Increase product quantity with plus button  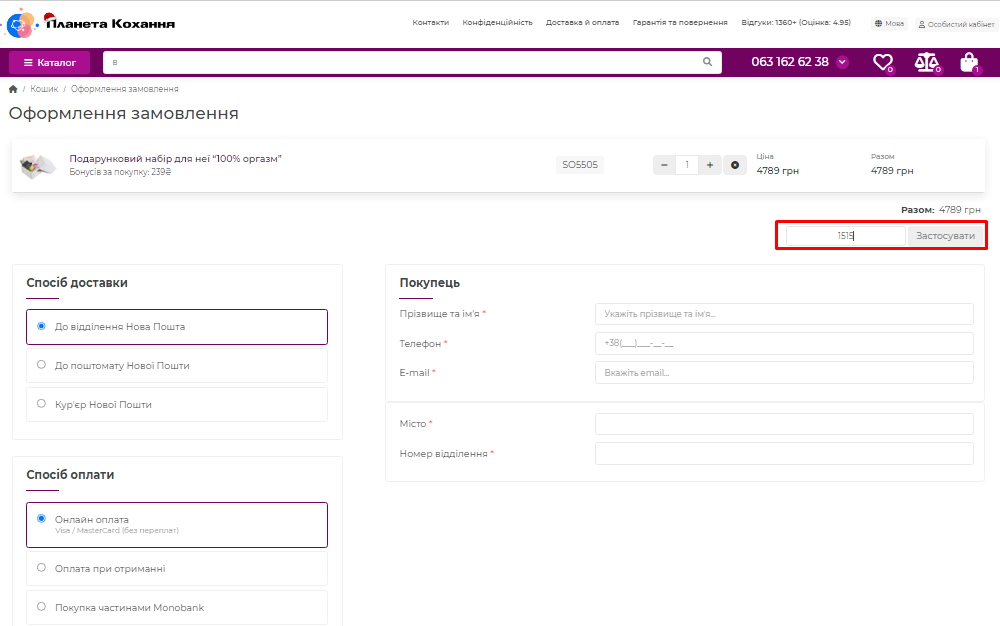click(709, 165)
